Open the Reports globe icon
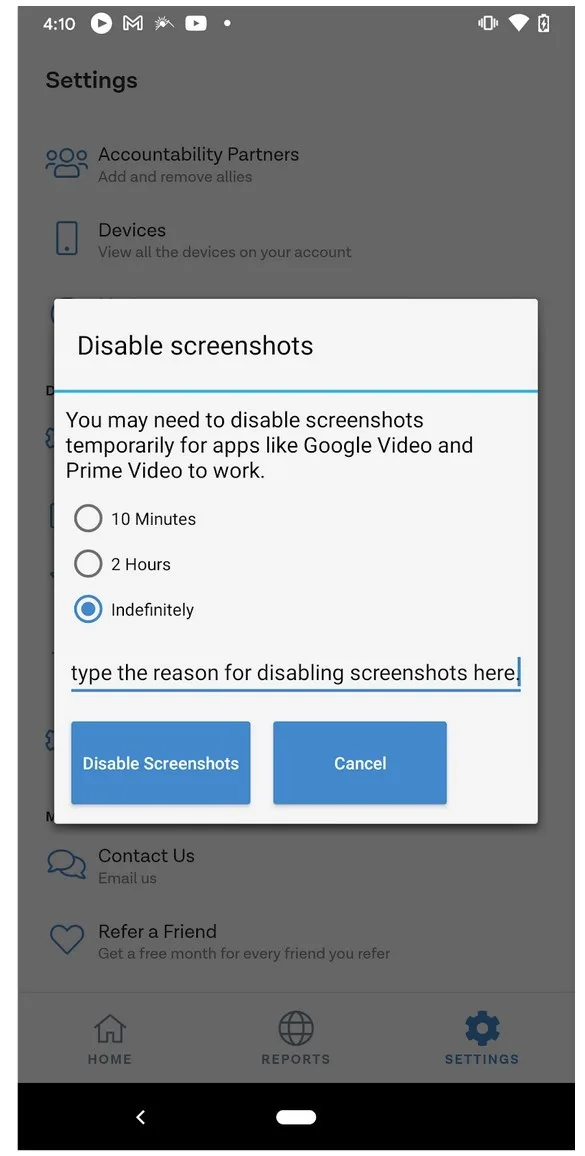This screenshot has width=585, height=1156. pos(296,1028)
